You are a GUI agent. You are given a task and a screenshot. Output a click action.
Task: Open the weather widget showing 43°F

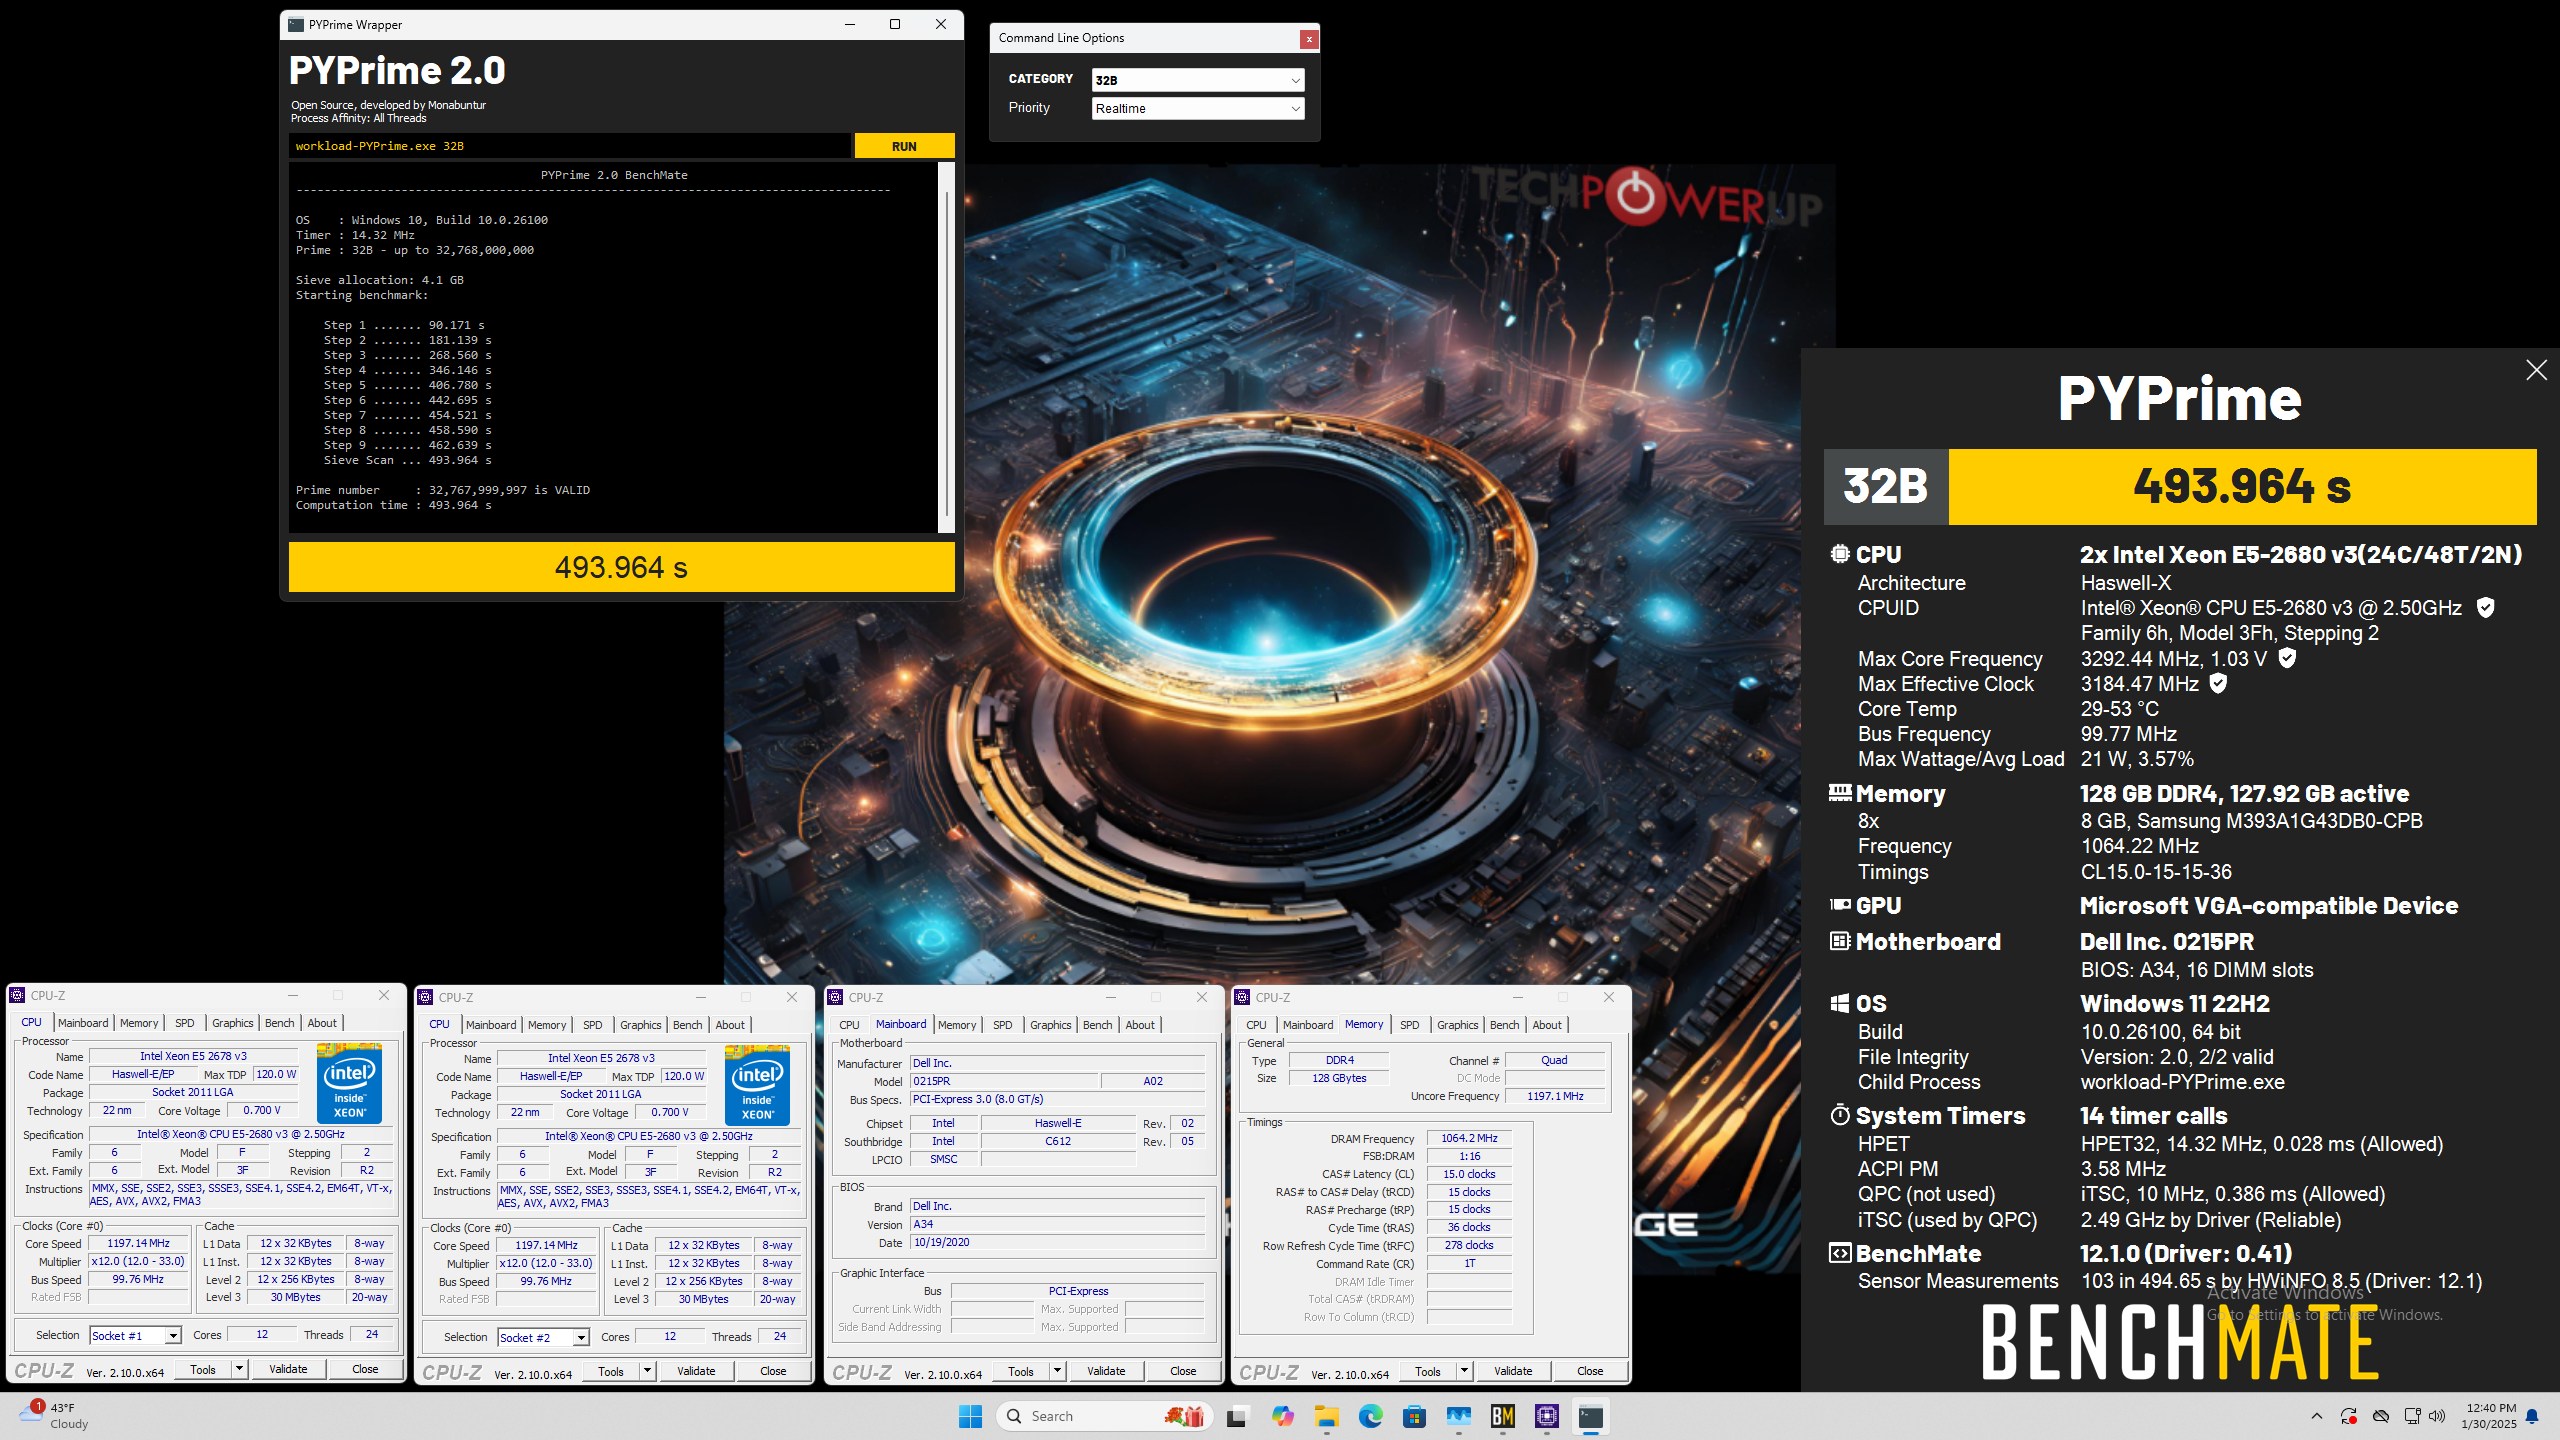[x=55, y=1415]
